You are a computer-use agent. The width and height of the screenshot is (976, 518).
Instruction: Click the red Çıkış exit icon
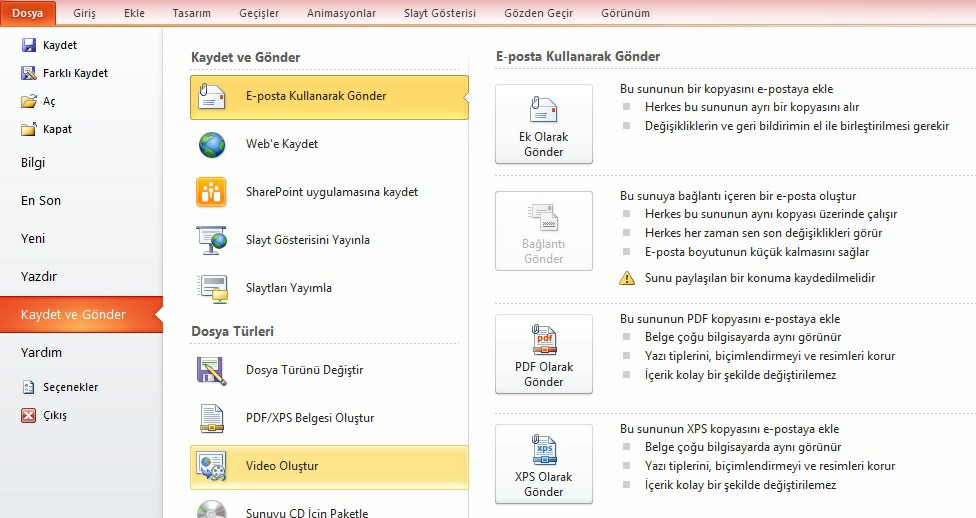29,415
